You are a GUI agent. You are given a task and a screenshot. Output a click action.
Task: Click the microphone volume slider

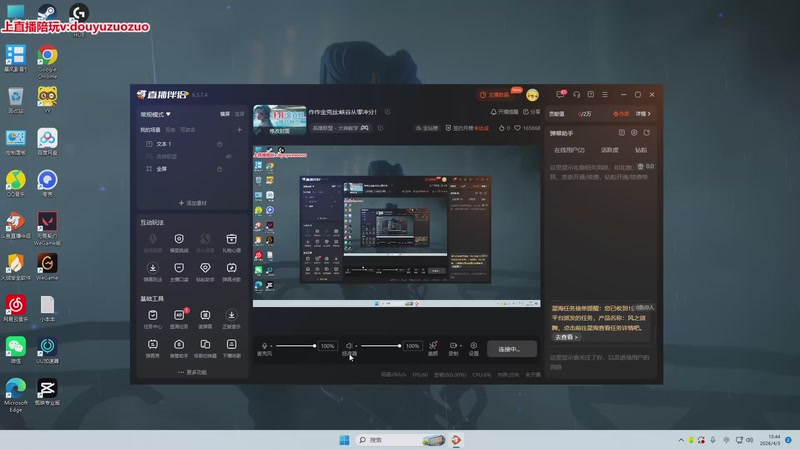(295, 346)
